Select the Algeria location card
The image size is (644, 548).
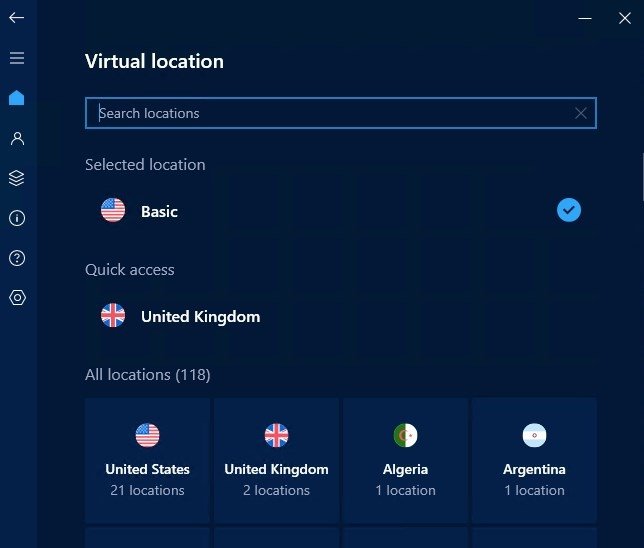(405, 460)
